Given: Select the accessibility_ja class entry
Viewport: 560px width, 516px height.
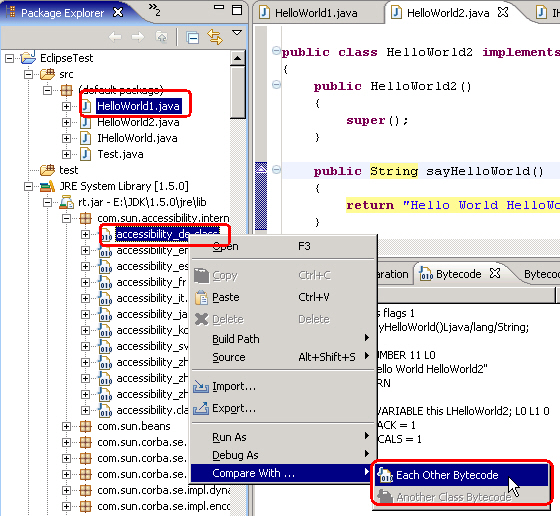Looking at the screenshot, I should (152, 315).
